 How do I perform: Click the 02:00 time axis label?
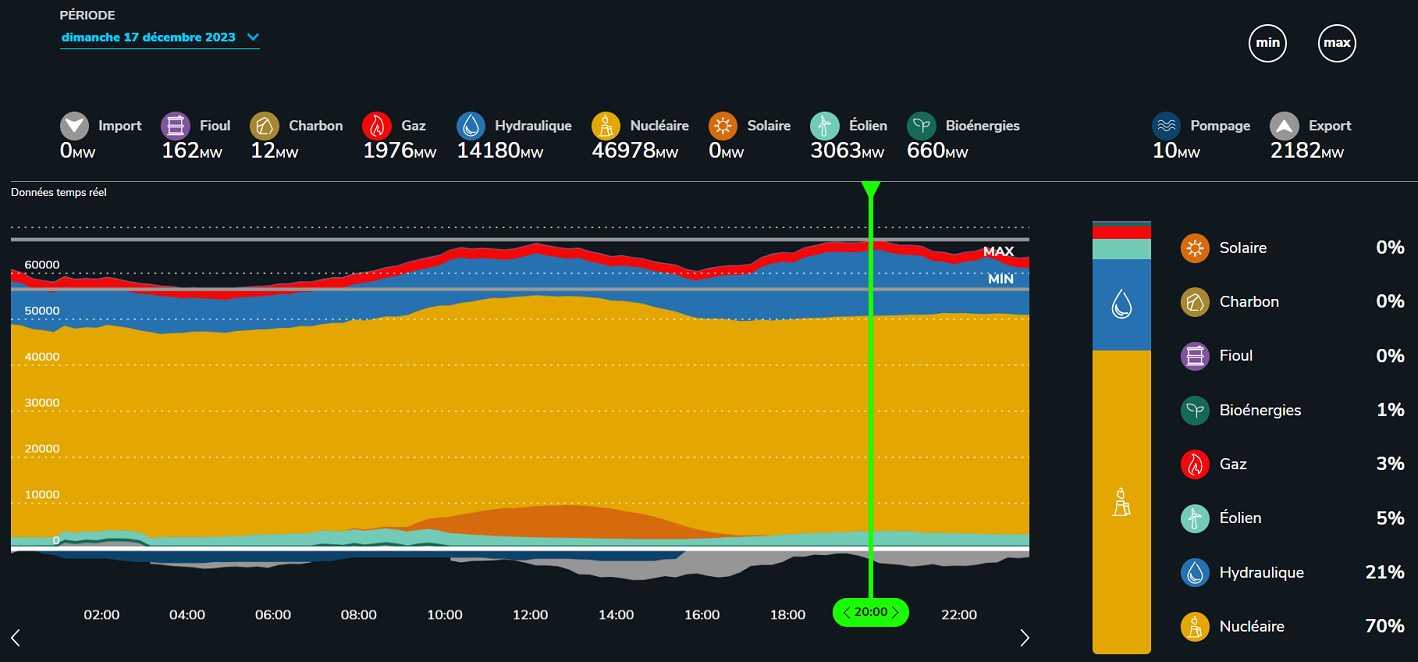(102, 615)
